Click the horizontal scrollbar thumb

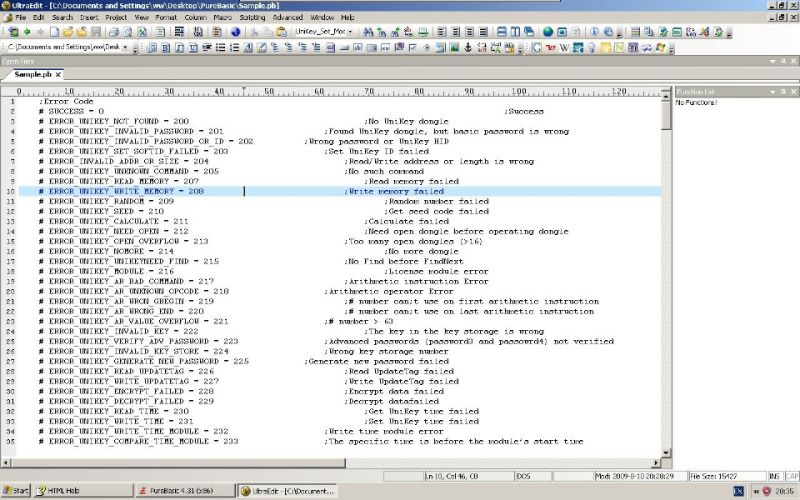click(x=179, y=463)
